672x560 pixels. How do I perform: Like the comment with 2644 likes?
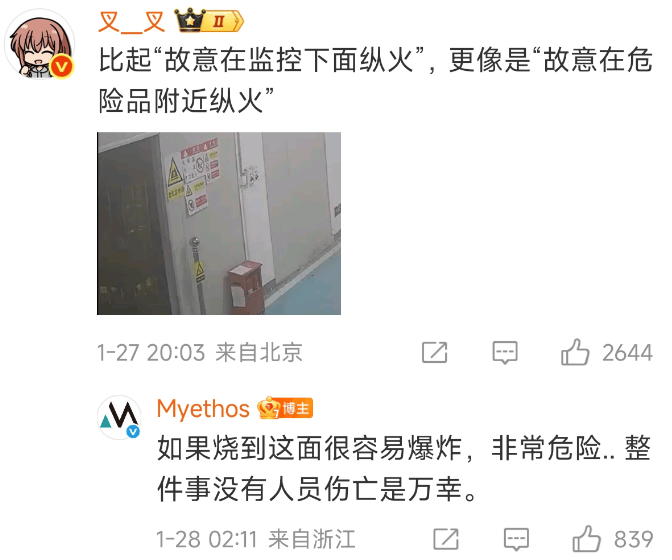[575, 352]
